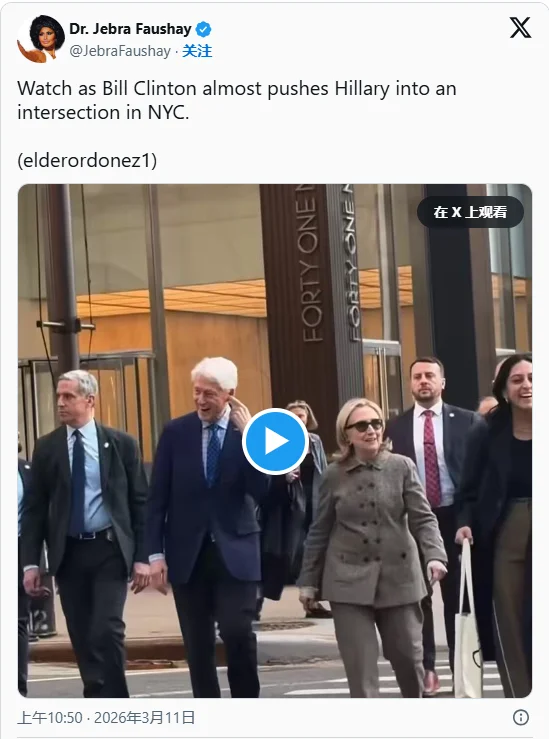Click the 在 X 上观看 button

(470, 212)
